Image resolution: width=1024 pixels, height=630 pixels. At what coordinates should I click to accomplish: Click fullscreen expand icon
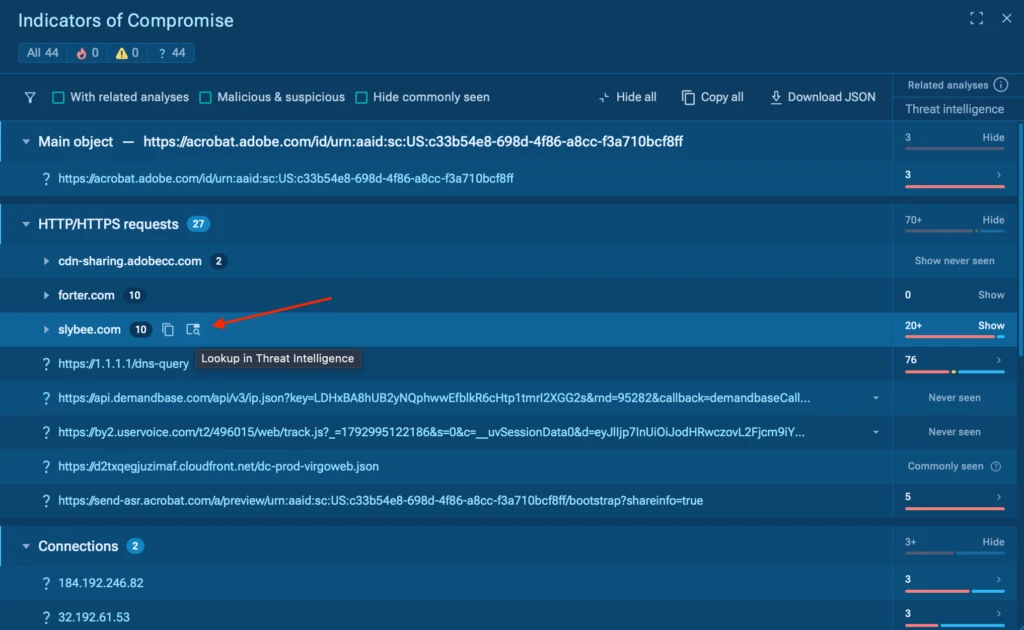pos(976,18)
